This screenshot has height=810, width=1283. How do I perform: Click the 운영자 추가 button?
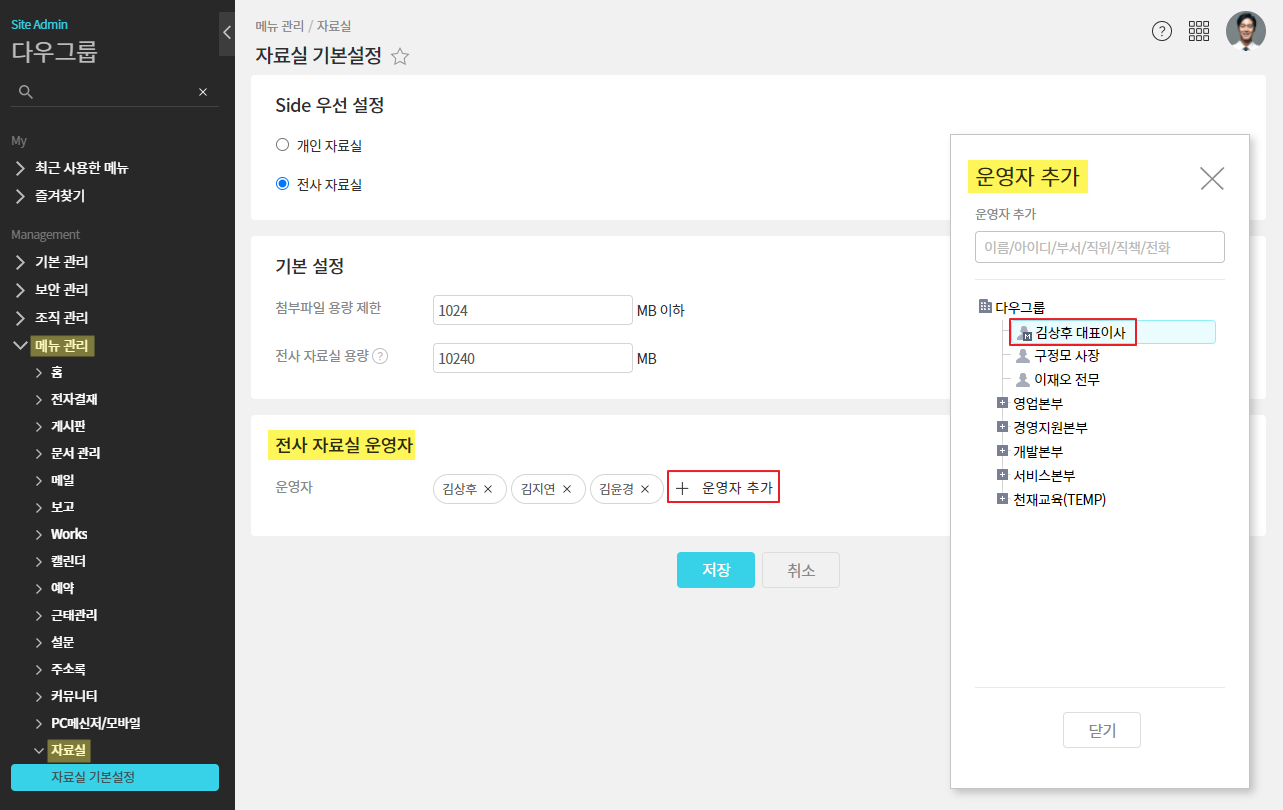[x=723, y=488]
